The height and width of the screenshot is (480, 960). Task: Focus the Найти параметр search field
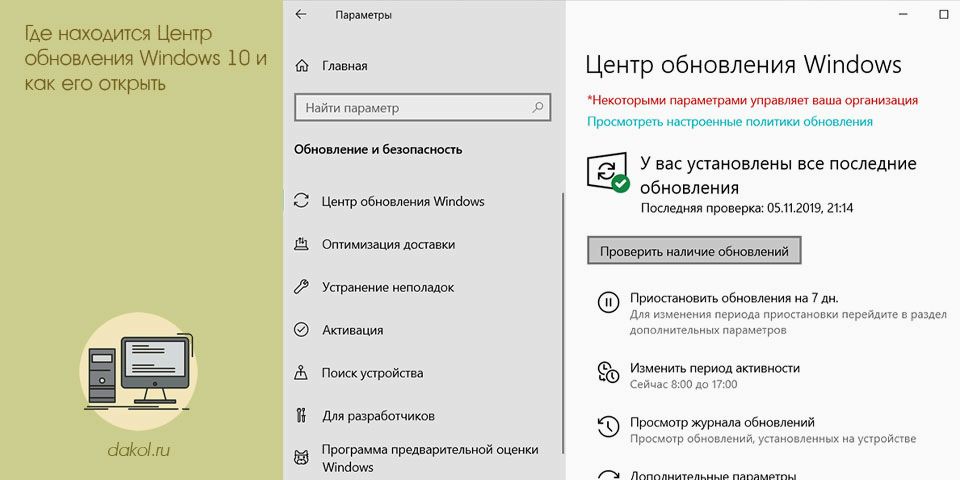tap(422, 108)
